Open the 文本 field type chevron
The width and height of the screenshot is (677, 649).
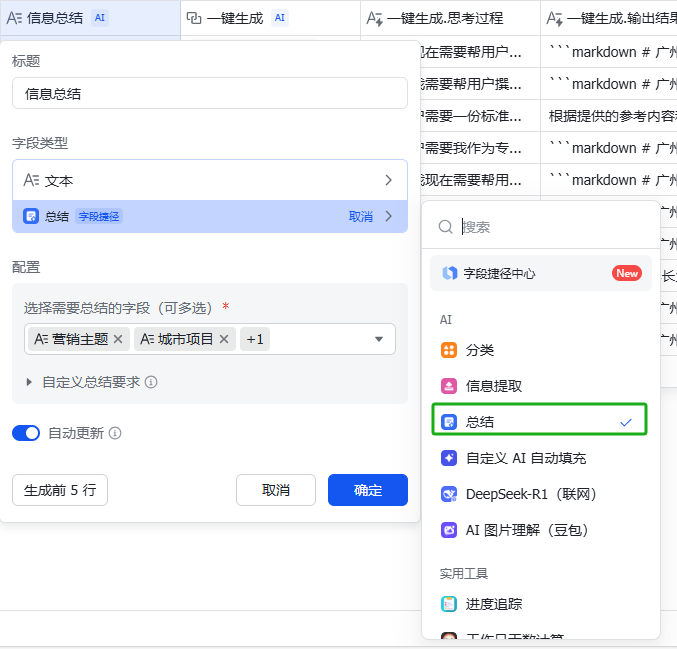389,180
